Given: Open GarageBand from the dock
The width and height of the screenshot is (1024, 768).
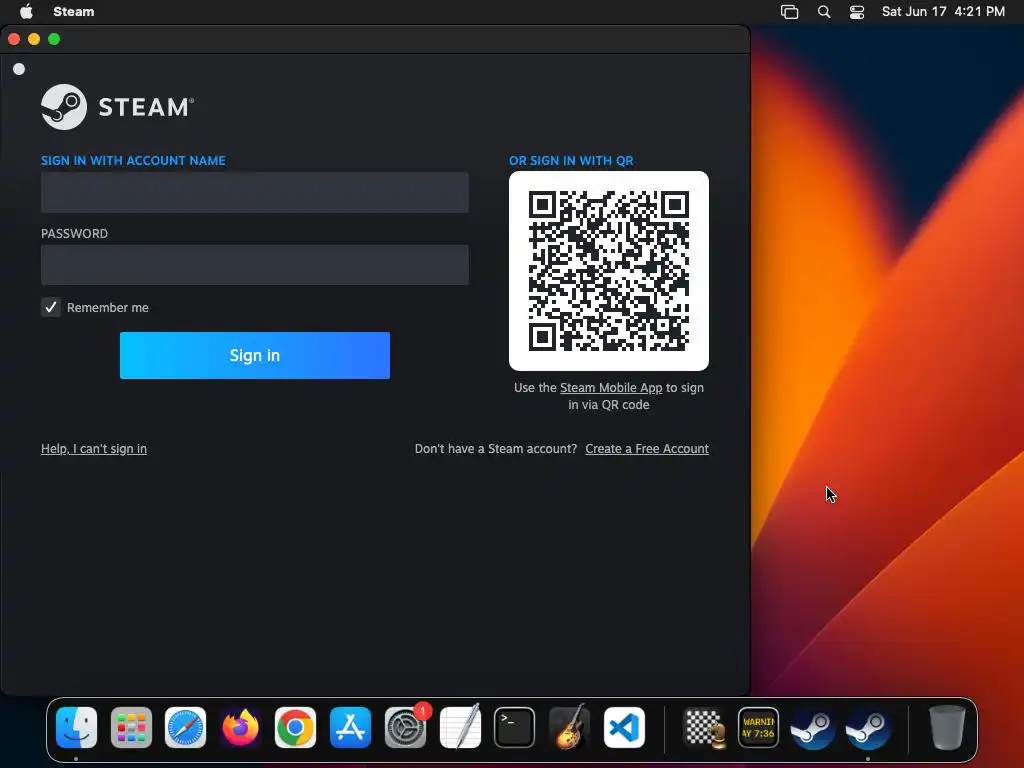Looking at the screenshot, I should pyautogui.click(x=569, y=728).
